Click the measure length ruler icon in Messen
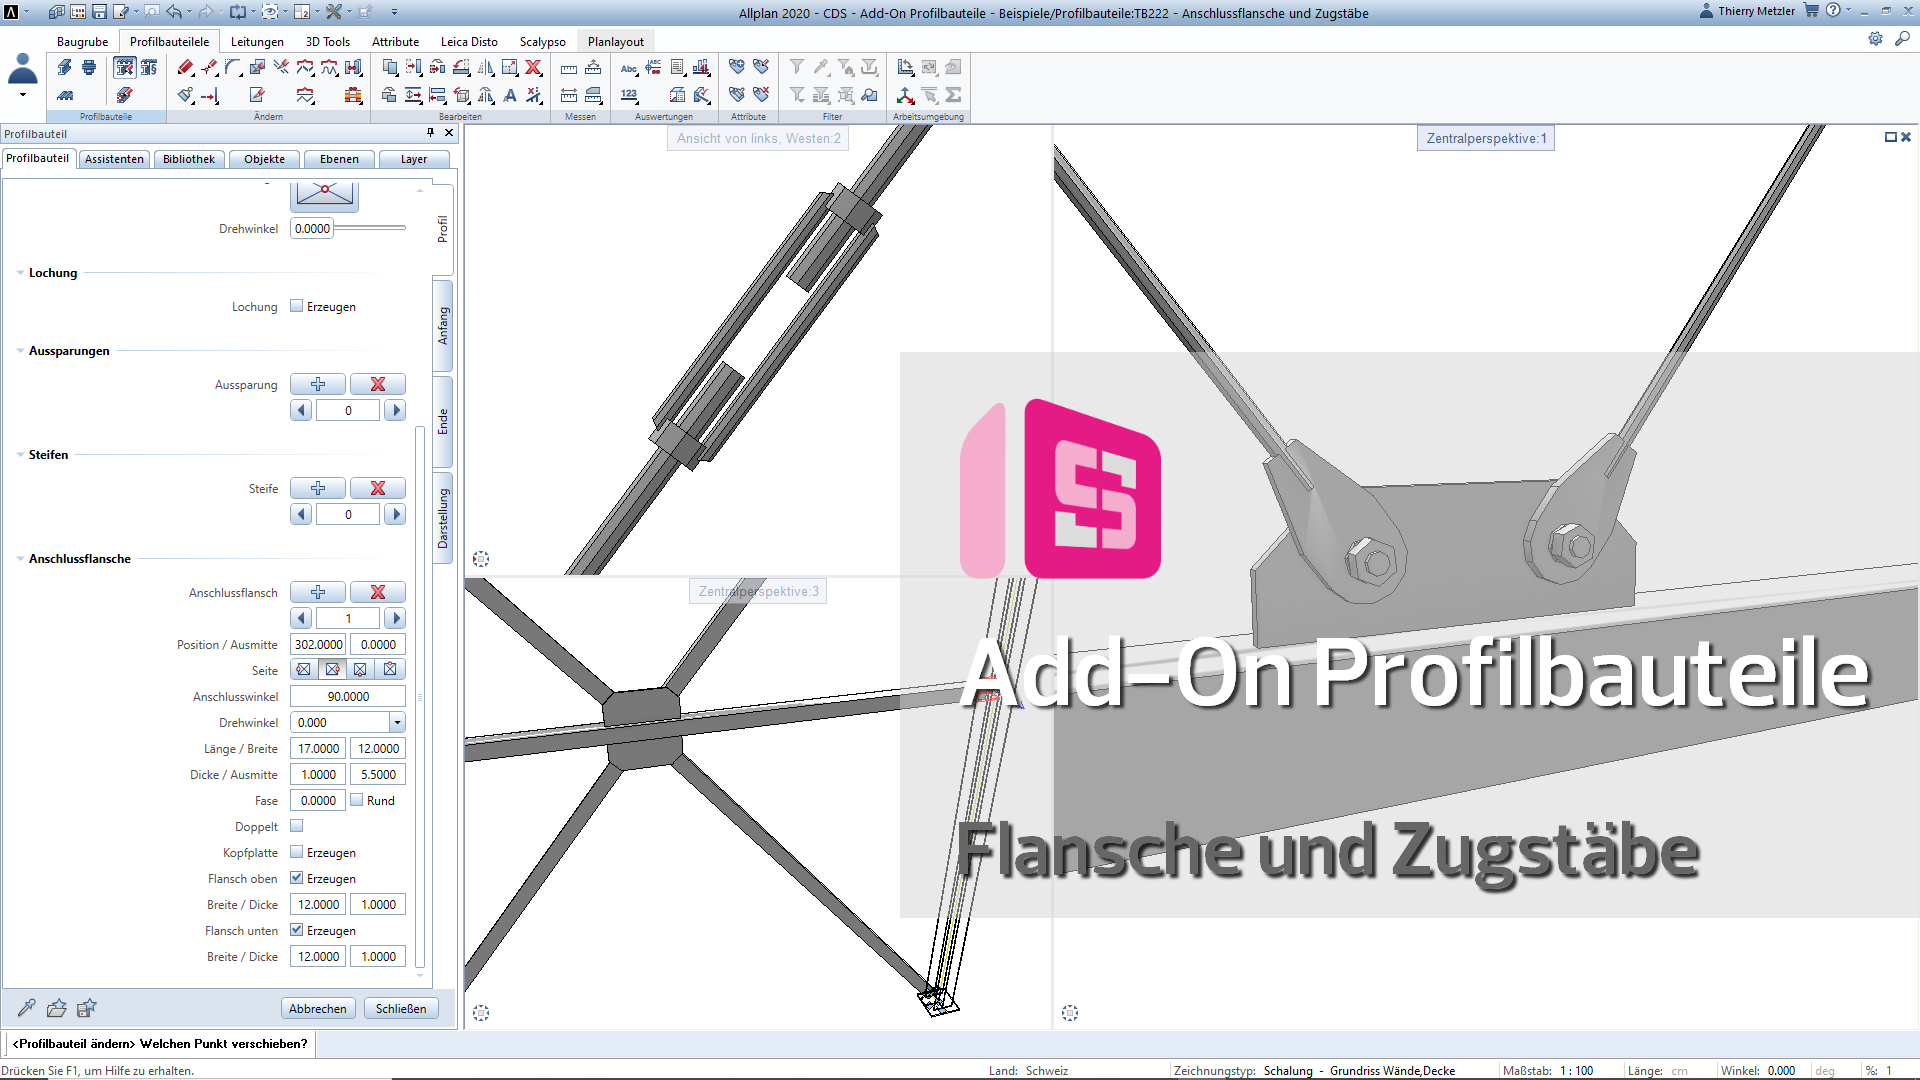This screenshot has height=1080, width=1920. pos(569,68)
